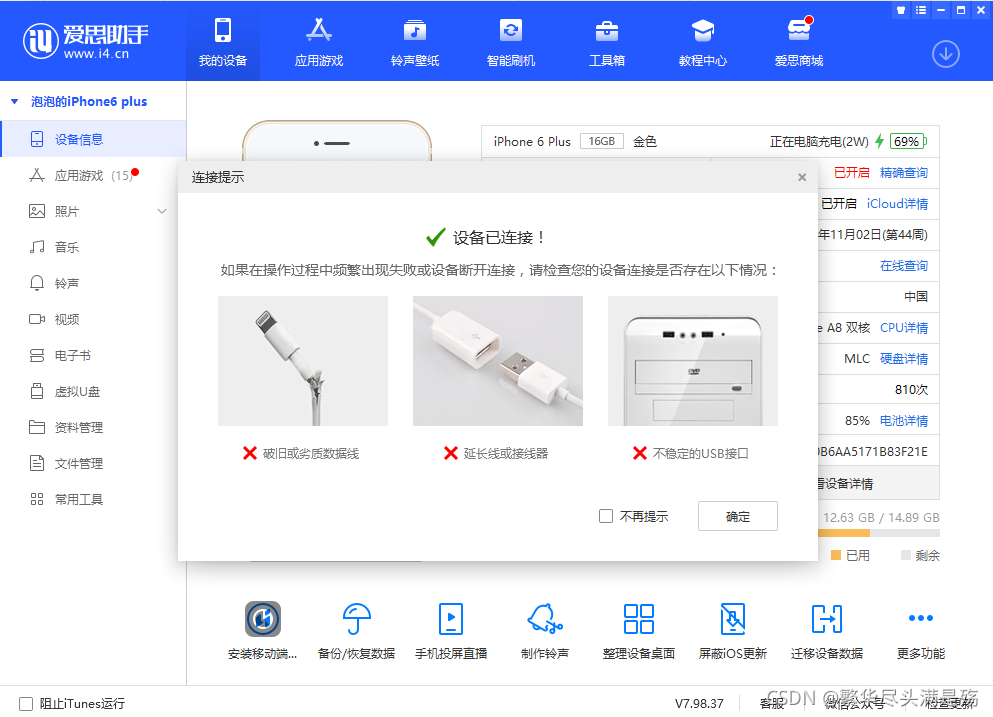Image resolution: width=993 pixels, height=717 pixels.
Task: Open 应用游戏 (15) in the sidebar
Action: tap(93, 175)
